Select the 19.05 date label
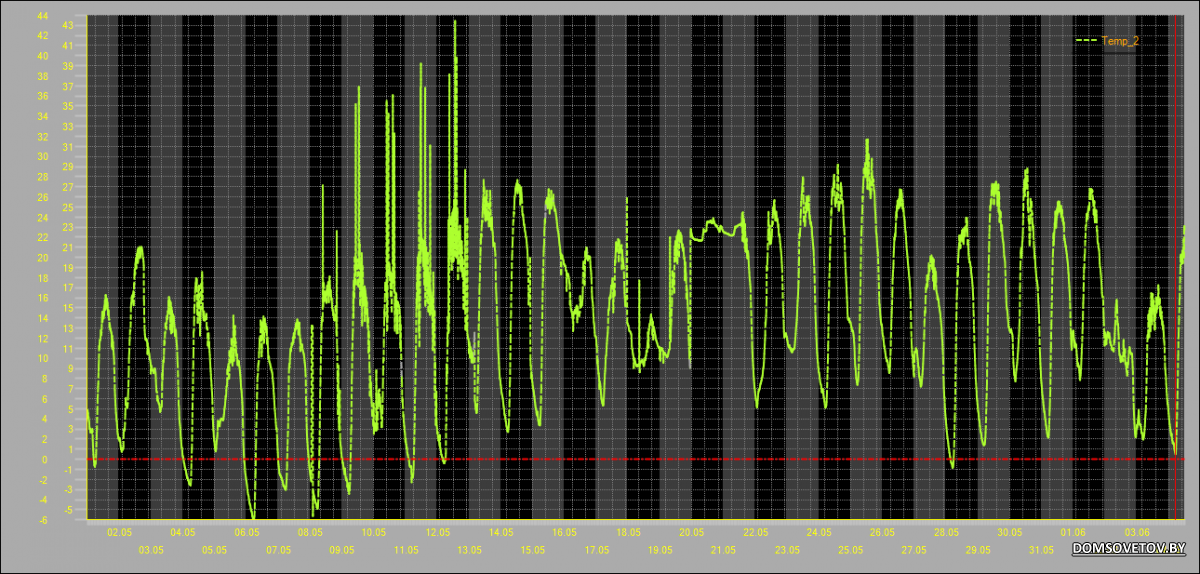The width and height of the screenshot is (1200, 574). 660,550
